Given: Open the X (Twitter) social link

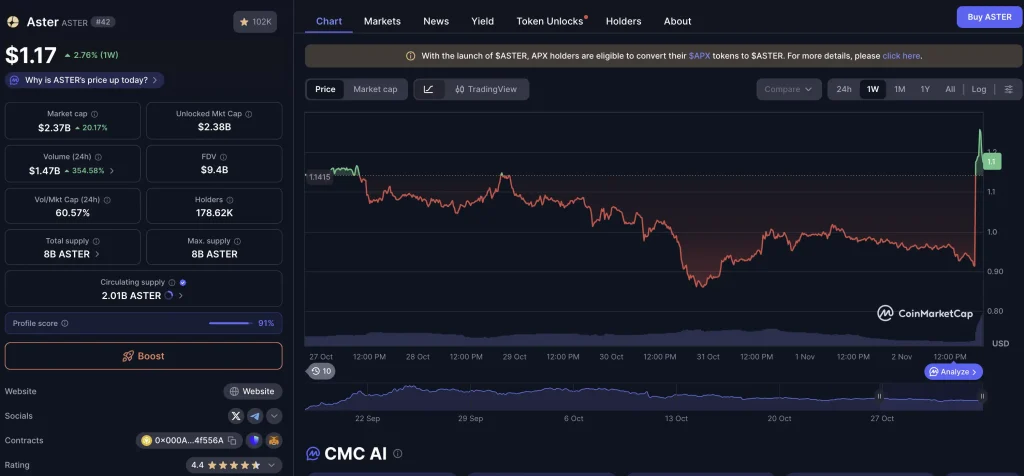Looking at the screenshot, I should (236, 416).
